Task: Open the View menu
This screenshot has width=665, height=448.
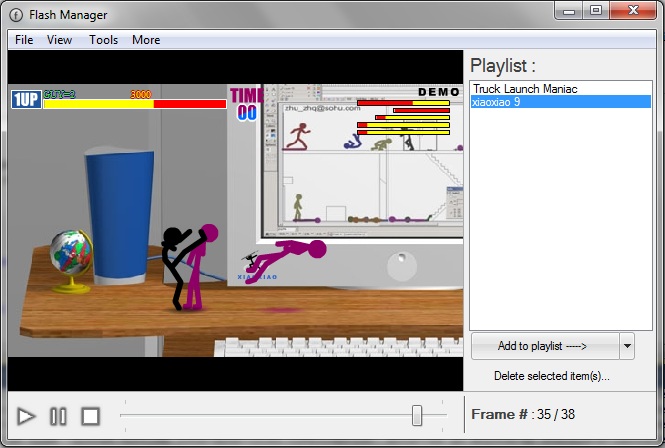Action: [x=59, y=40]
